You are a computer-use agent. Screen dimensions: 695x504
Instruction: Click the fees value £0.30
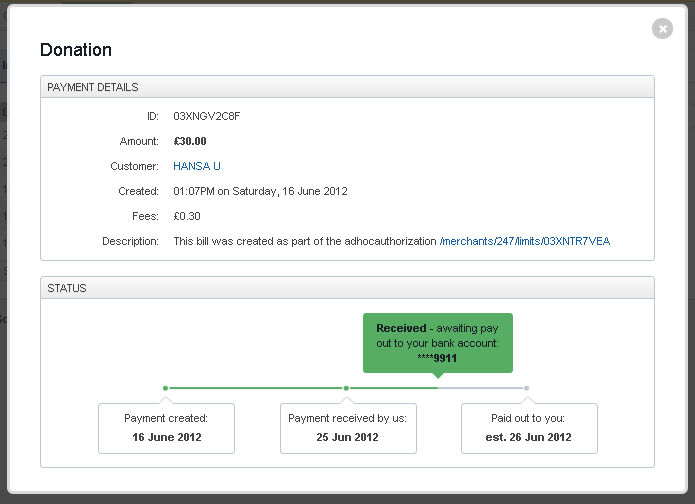187,216
